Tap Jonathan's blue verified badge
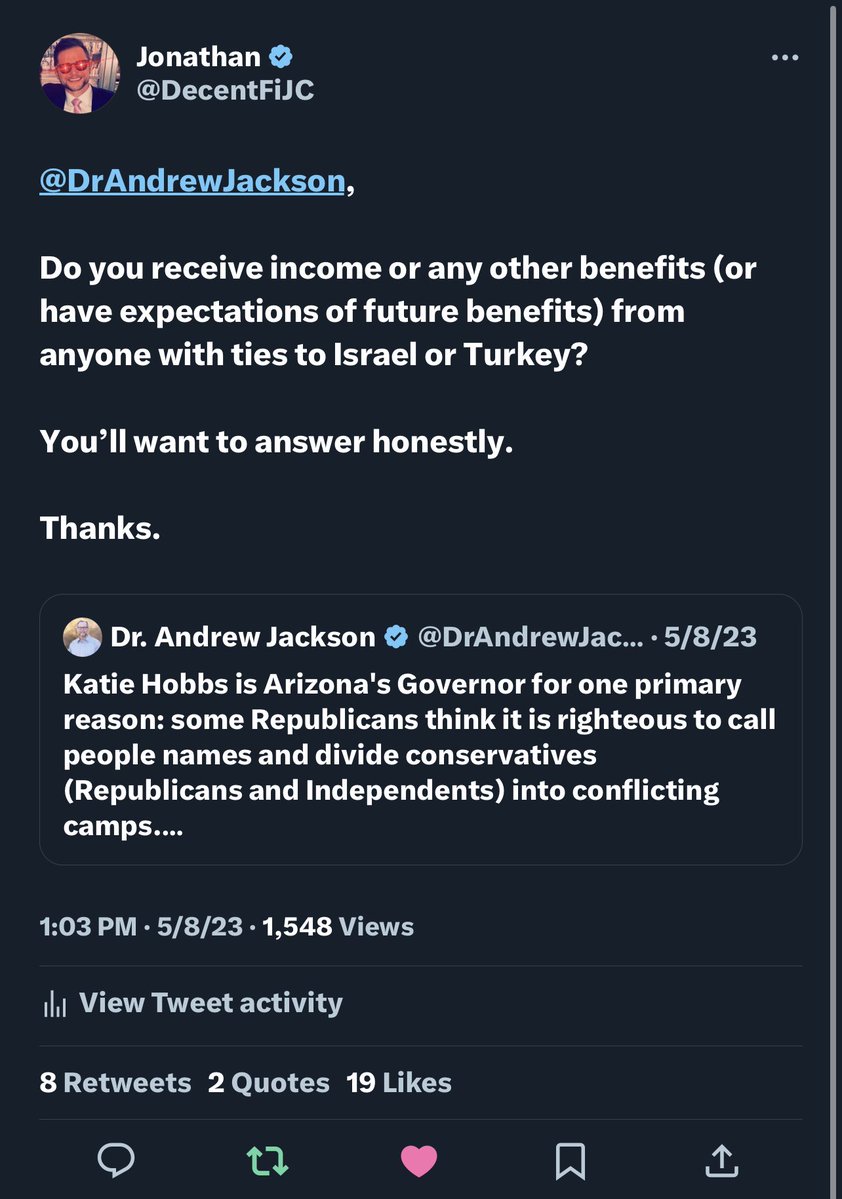842x1199 pixels. point(282,57)
